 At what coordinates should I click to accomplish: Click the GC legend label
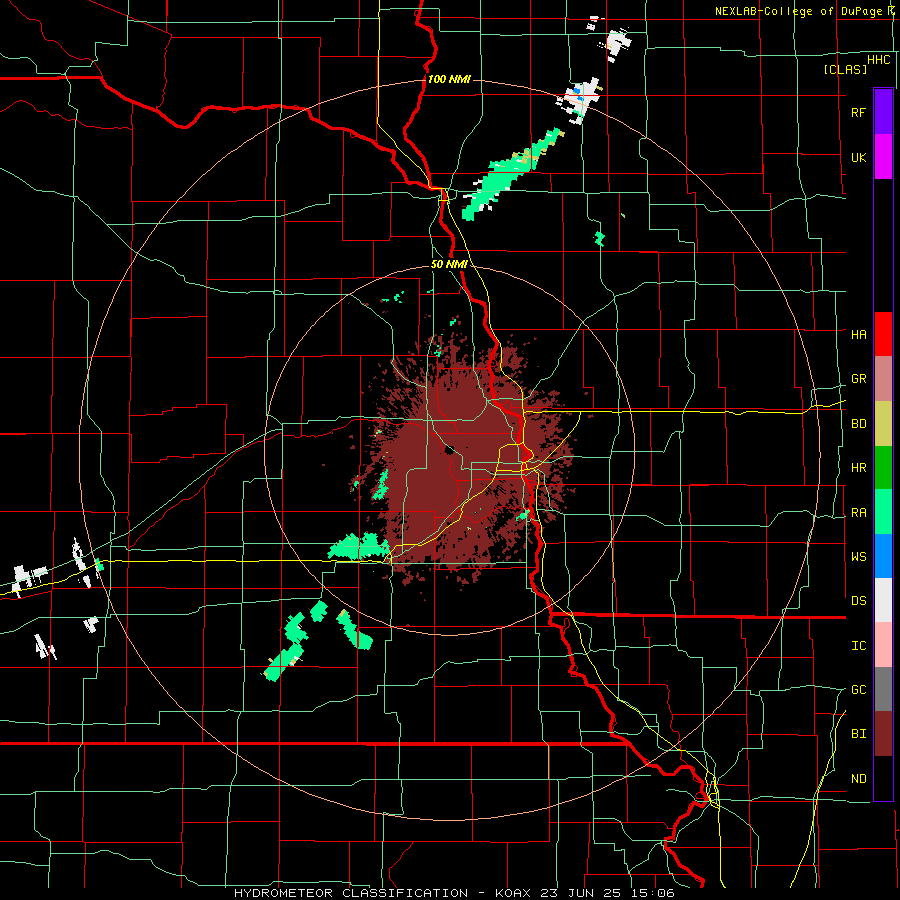click(858, 690)
